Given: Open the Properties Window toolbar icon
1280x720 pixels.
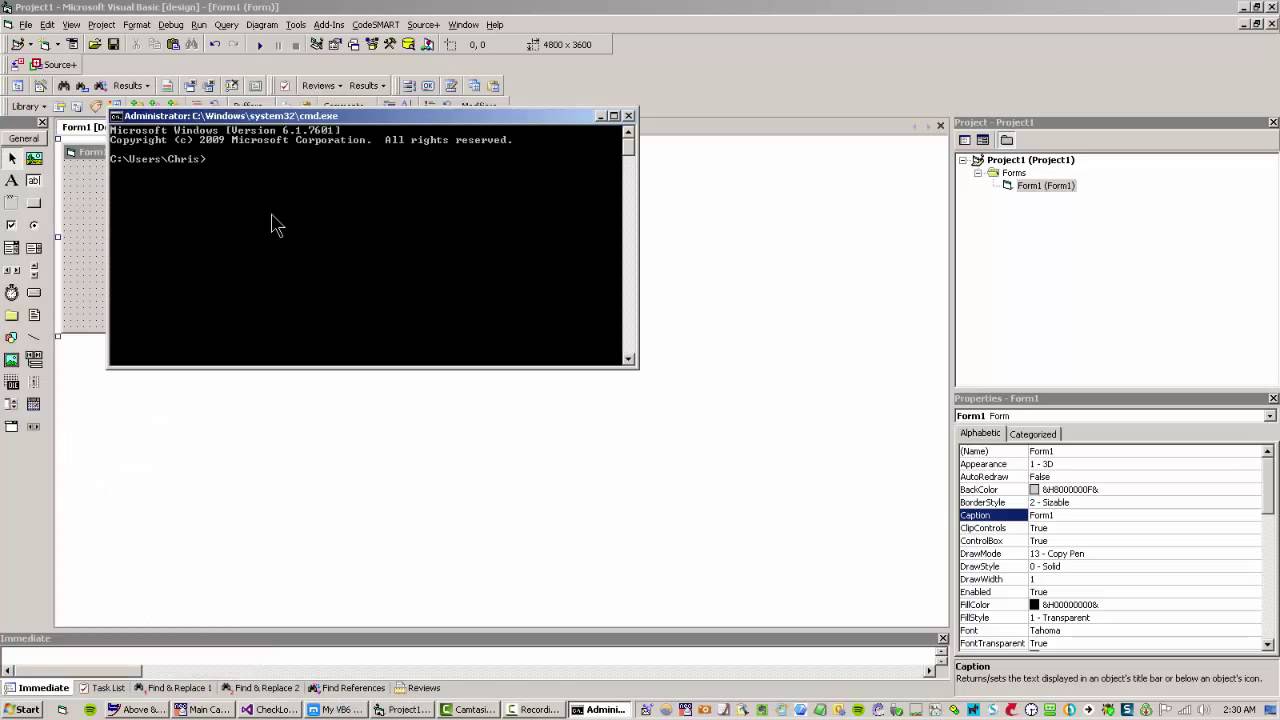Looking at the screenshot, I should pyautogui.click(x=335, y=44).
